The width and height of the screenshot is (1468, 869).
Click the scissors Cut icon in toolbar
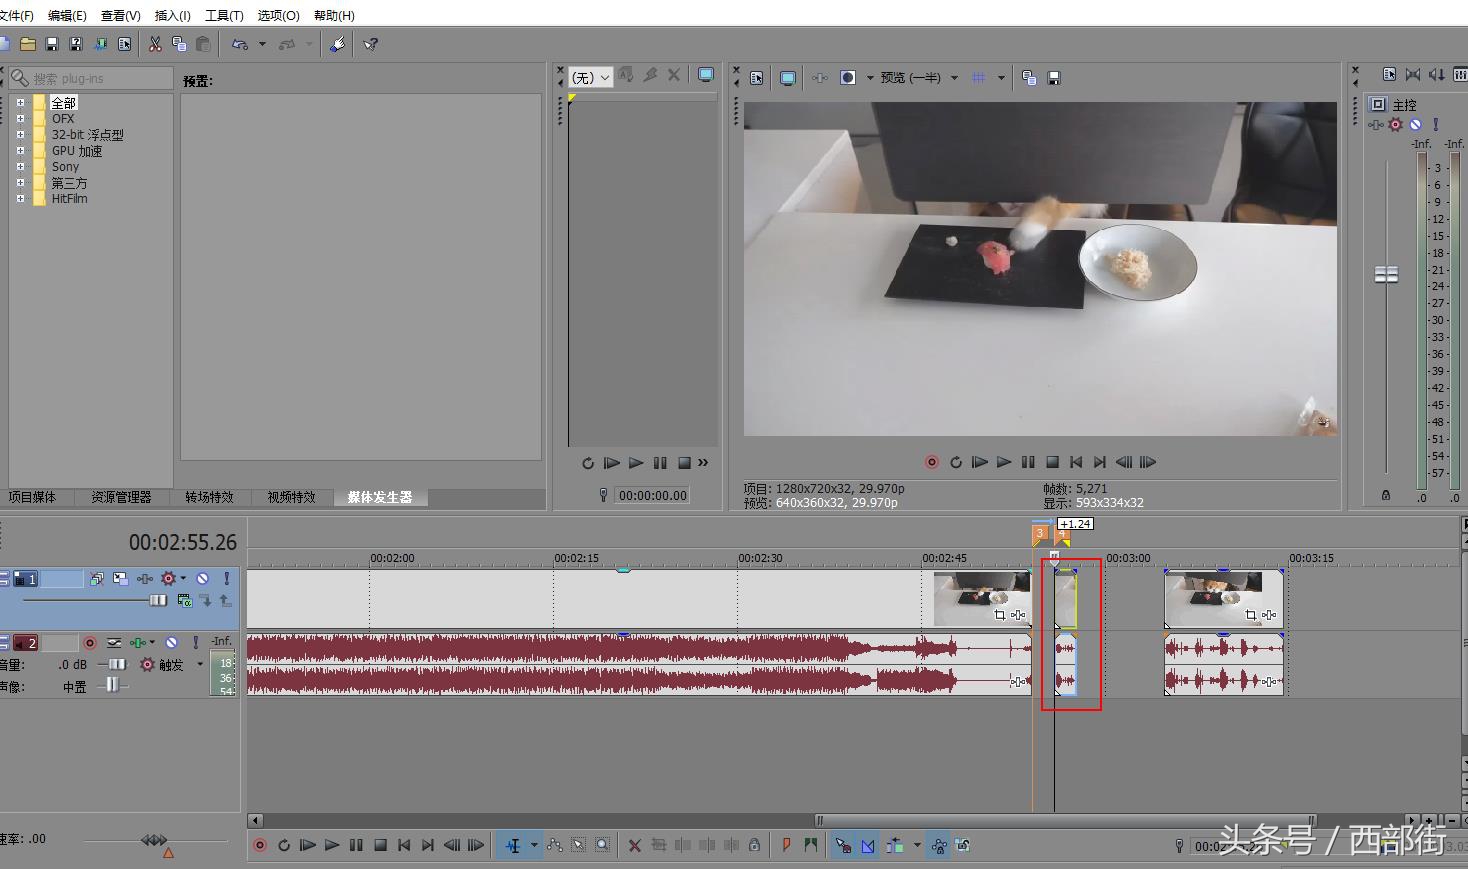[x=155, y=44]
